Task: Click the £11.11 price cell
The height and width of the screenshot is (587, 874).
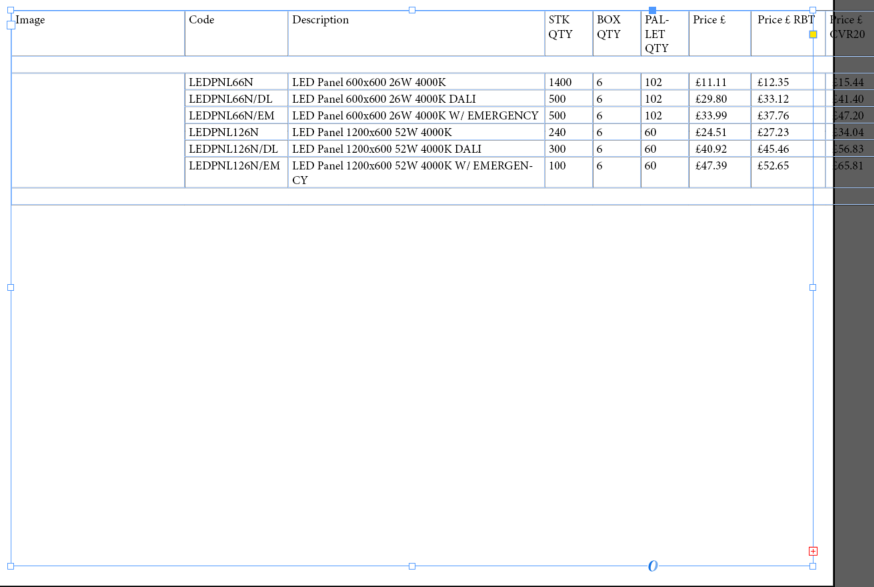Action: [720, 82]
